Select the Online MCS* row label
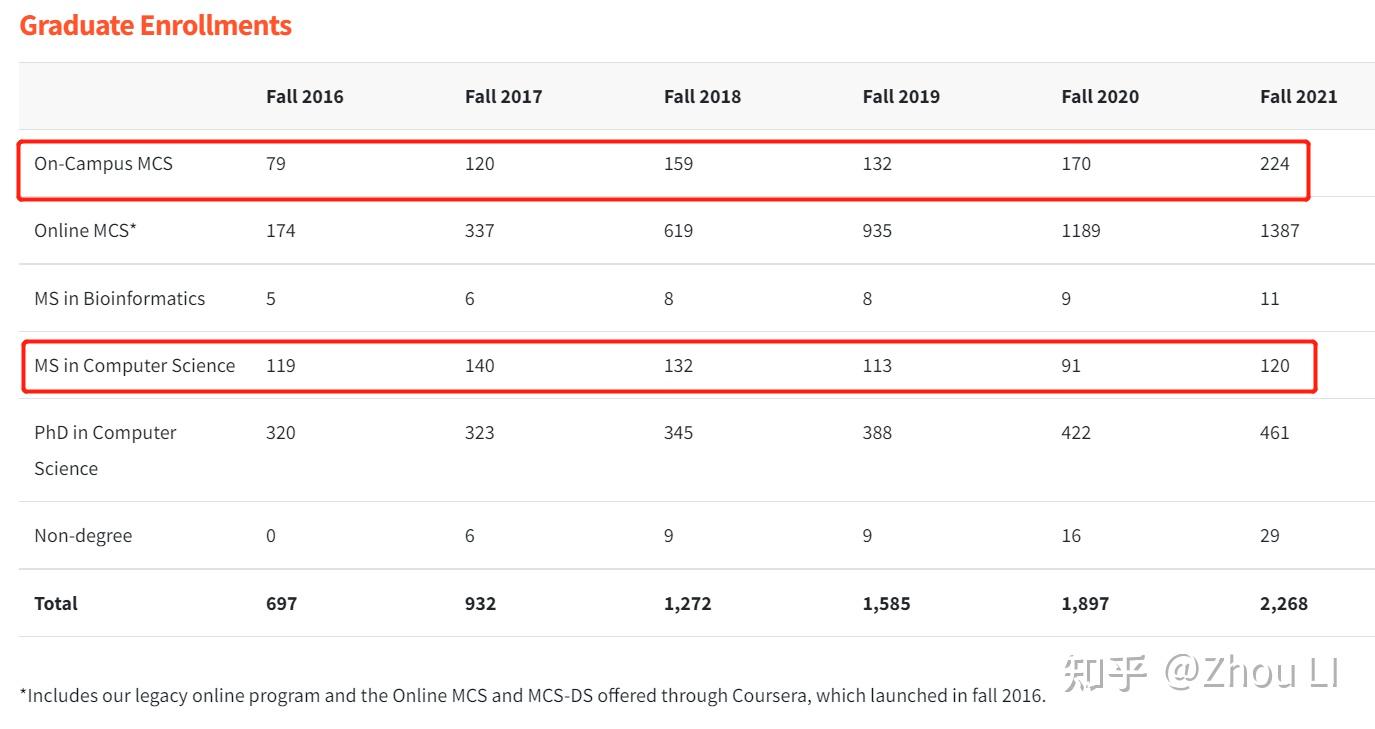This screenshot has height=729, width=1375. click(85, 230)
